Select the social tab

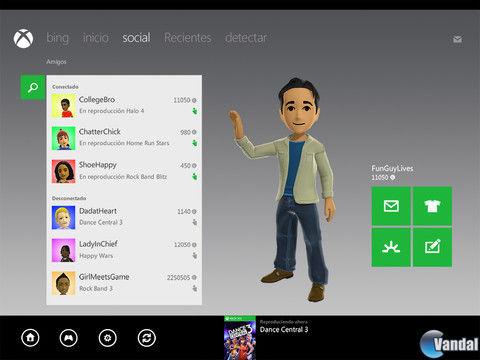pos(136,38)
